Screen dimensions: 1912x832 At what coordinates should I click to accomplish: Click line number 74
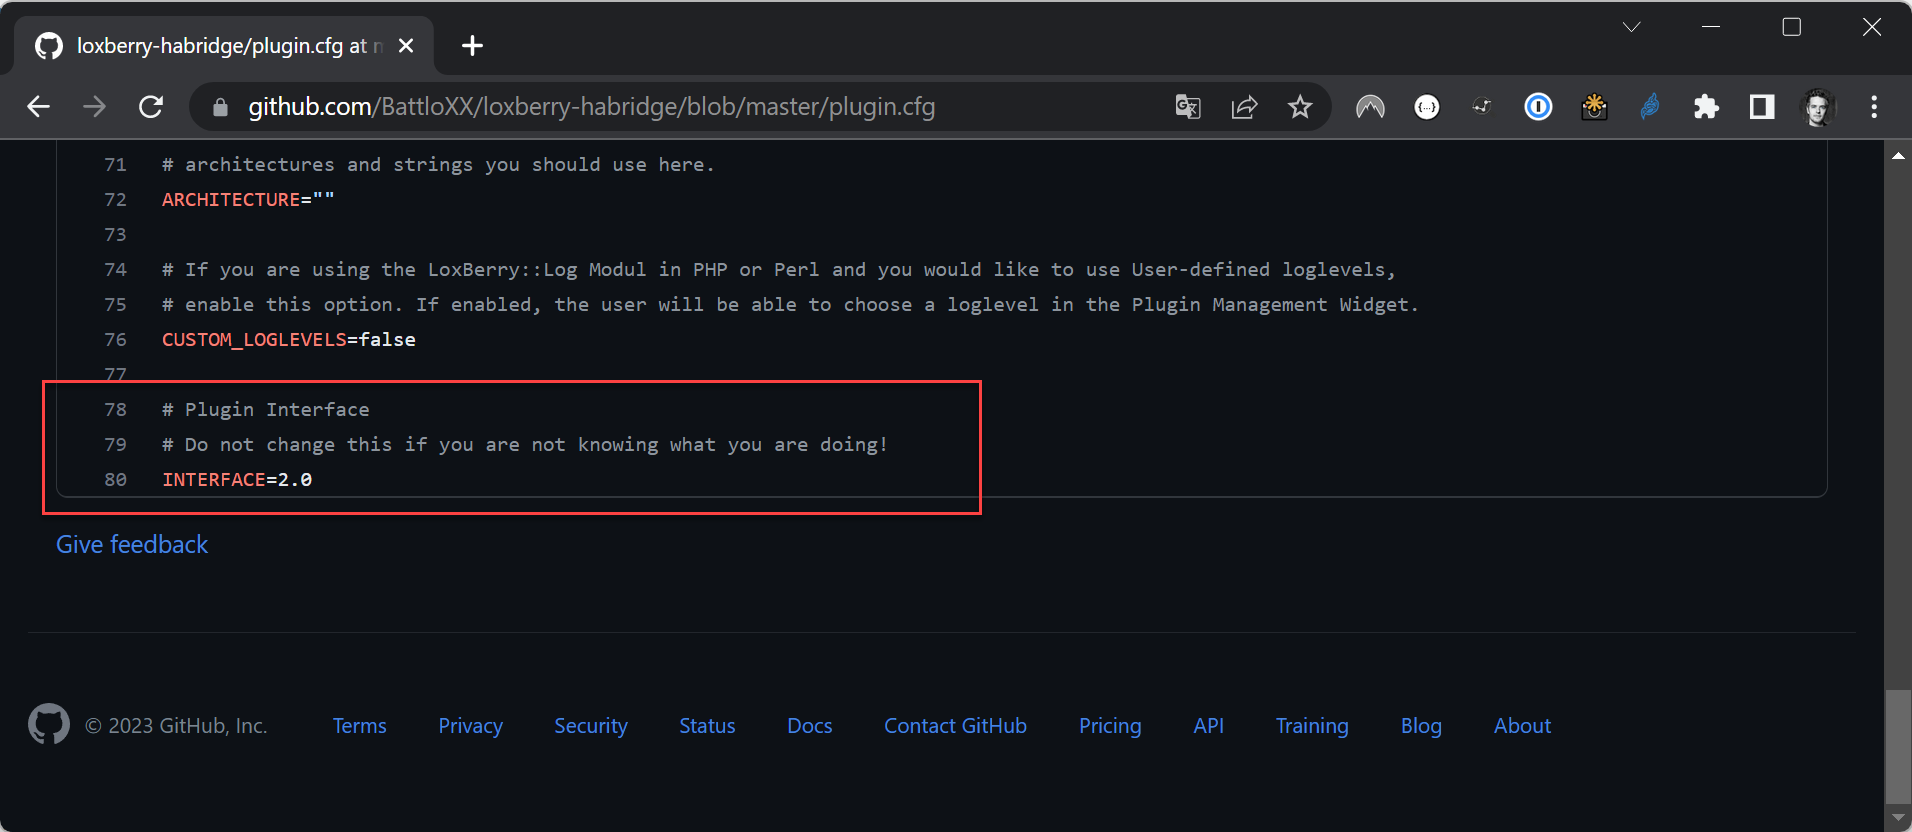(115, 270)
